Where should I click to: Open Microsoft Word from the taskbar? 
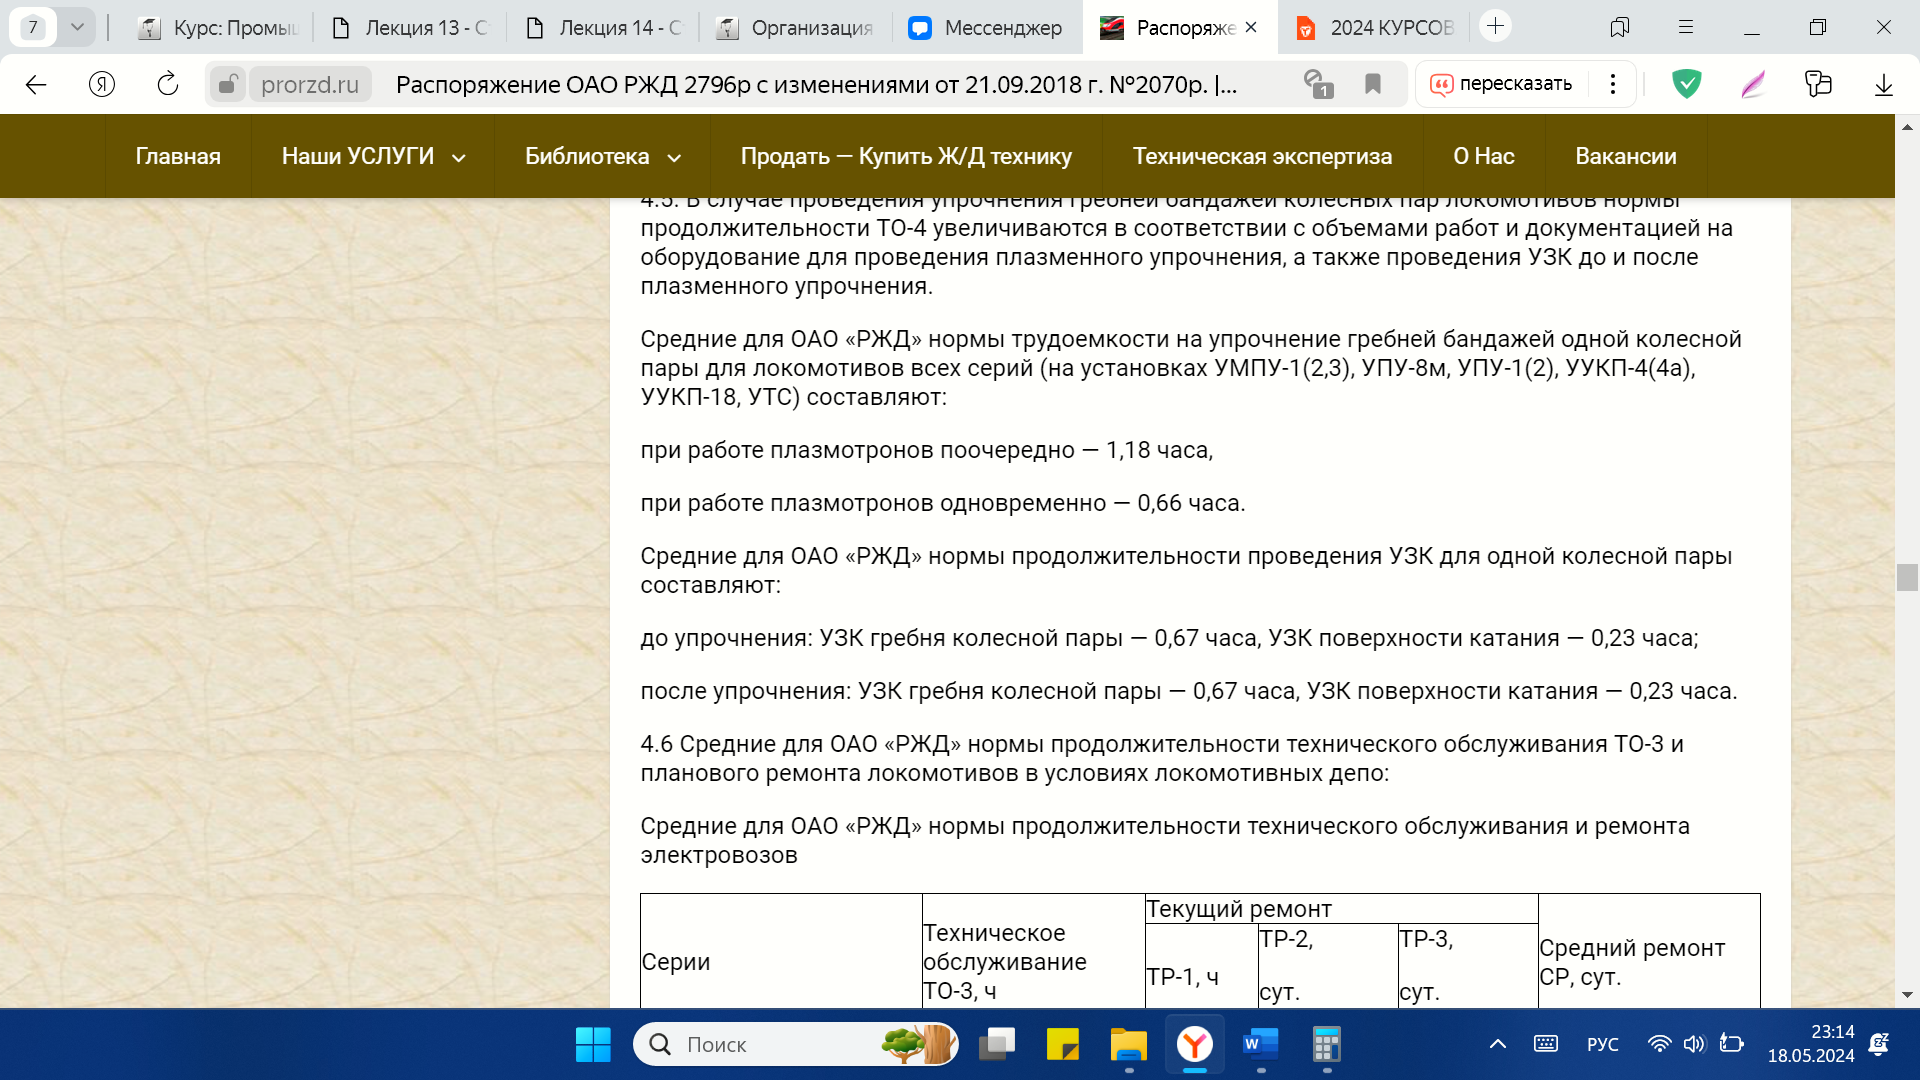coord(1261,1045)
